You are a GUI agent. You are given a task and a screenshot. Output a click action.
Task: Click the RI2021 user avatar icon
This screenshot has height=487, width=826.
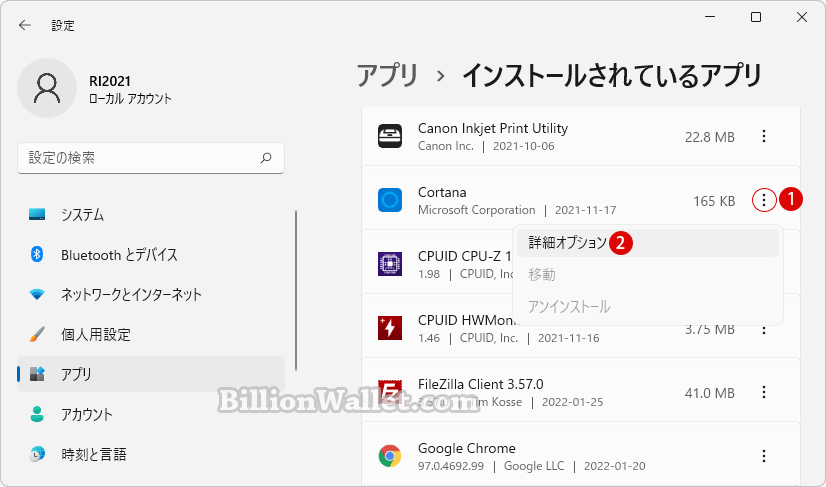click(47, 88)
